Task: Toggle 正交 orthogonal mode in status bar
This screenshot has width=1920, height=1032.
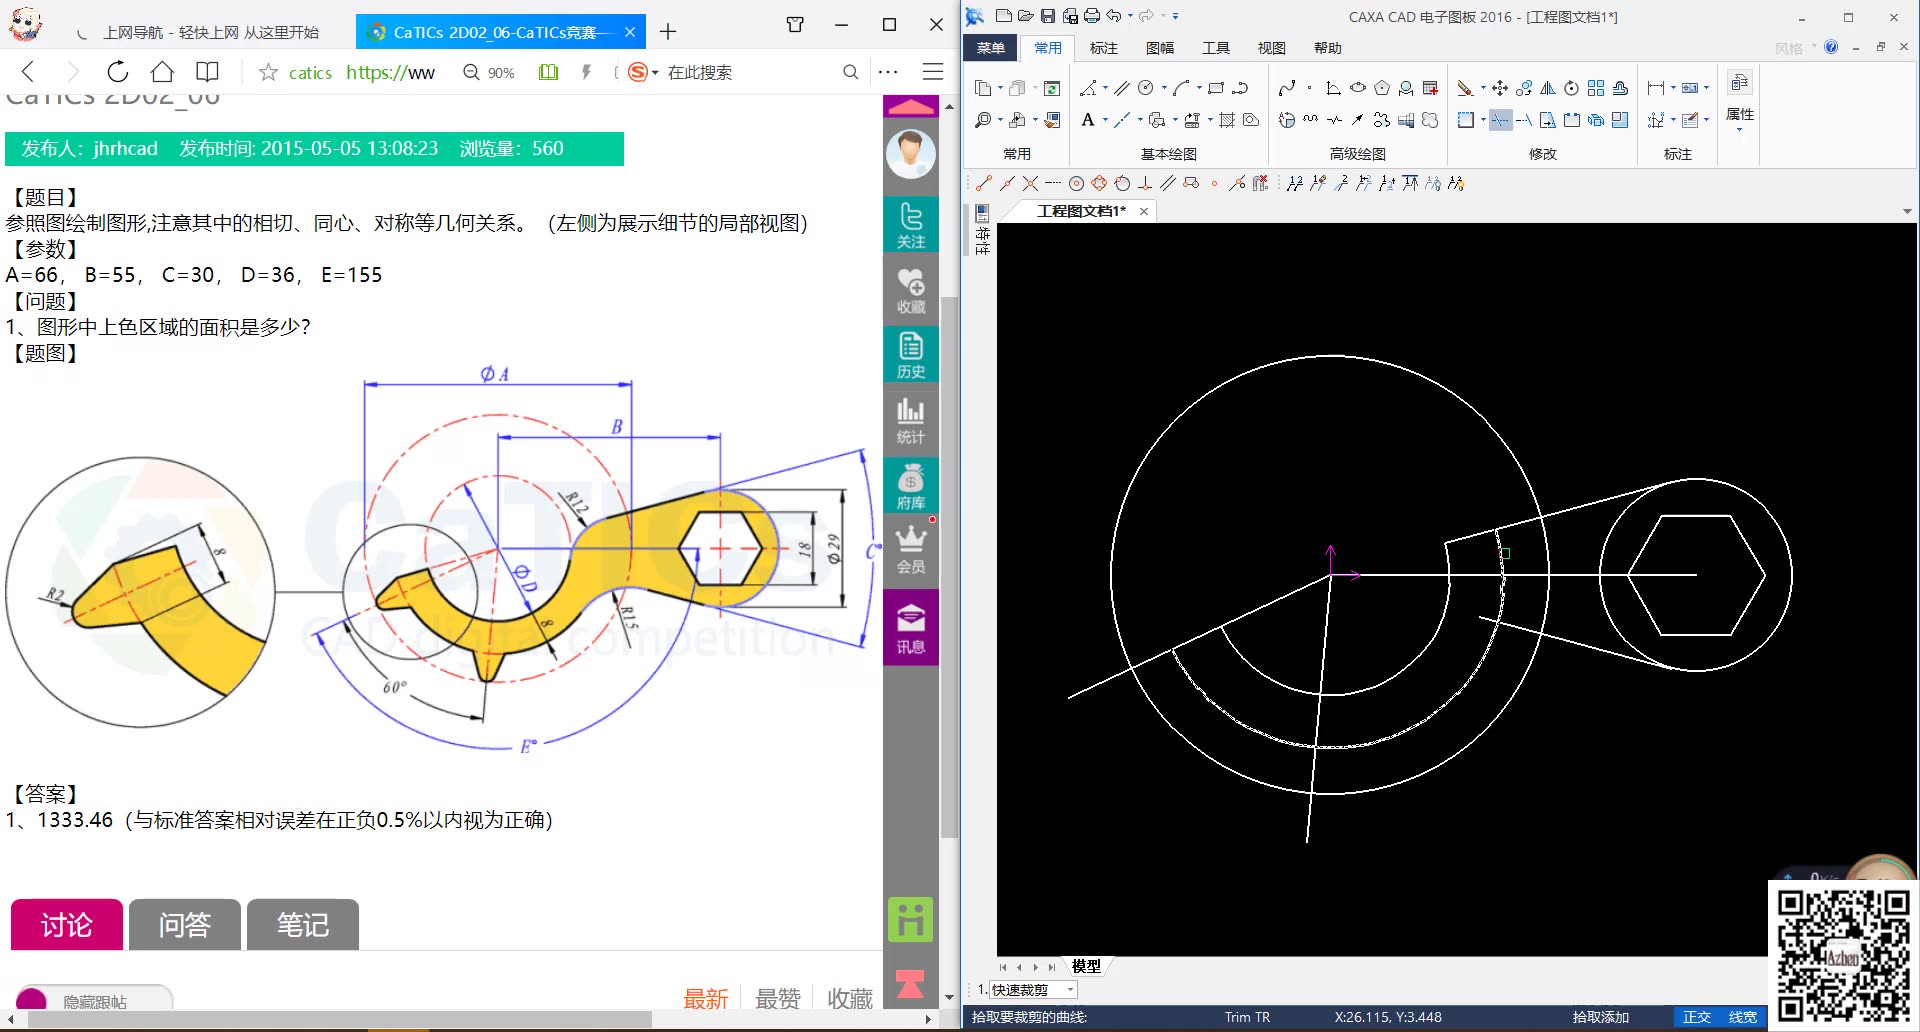Action: pos(1697,1017)
